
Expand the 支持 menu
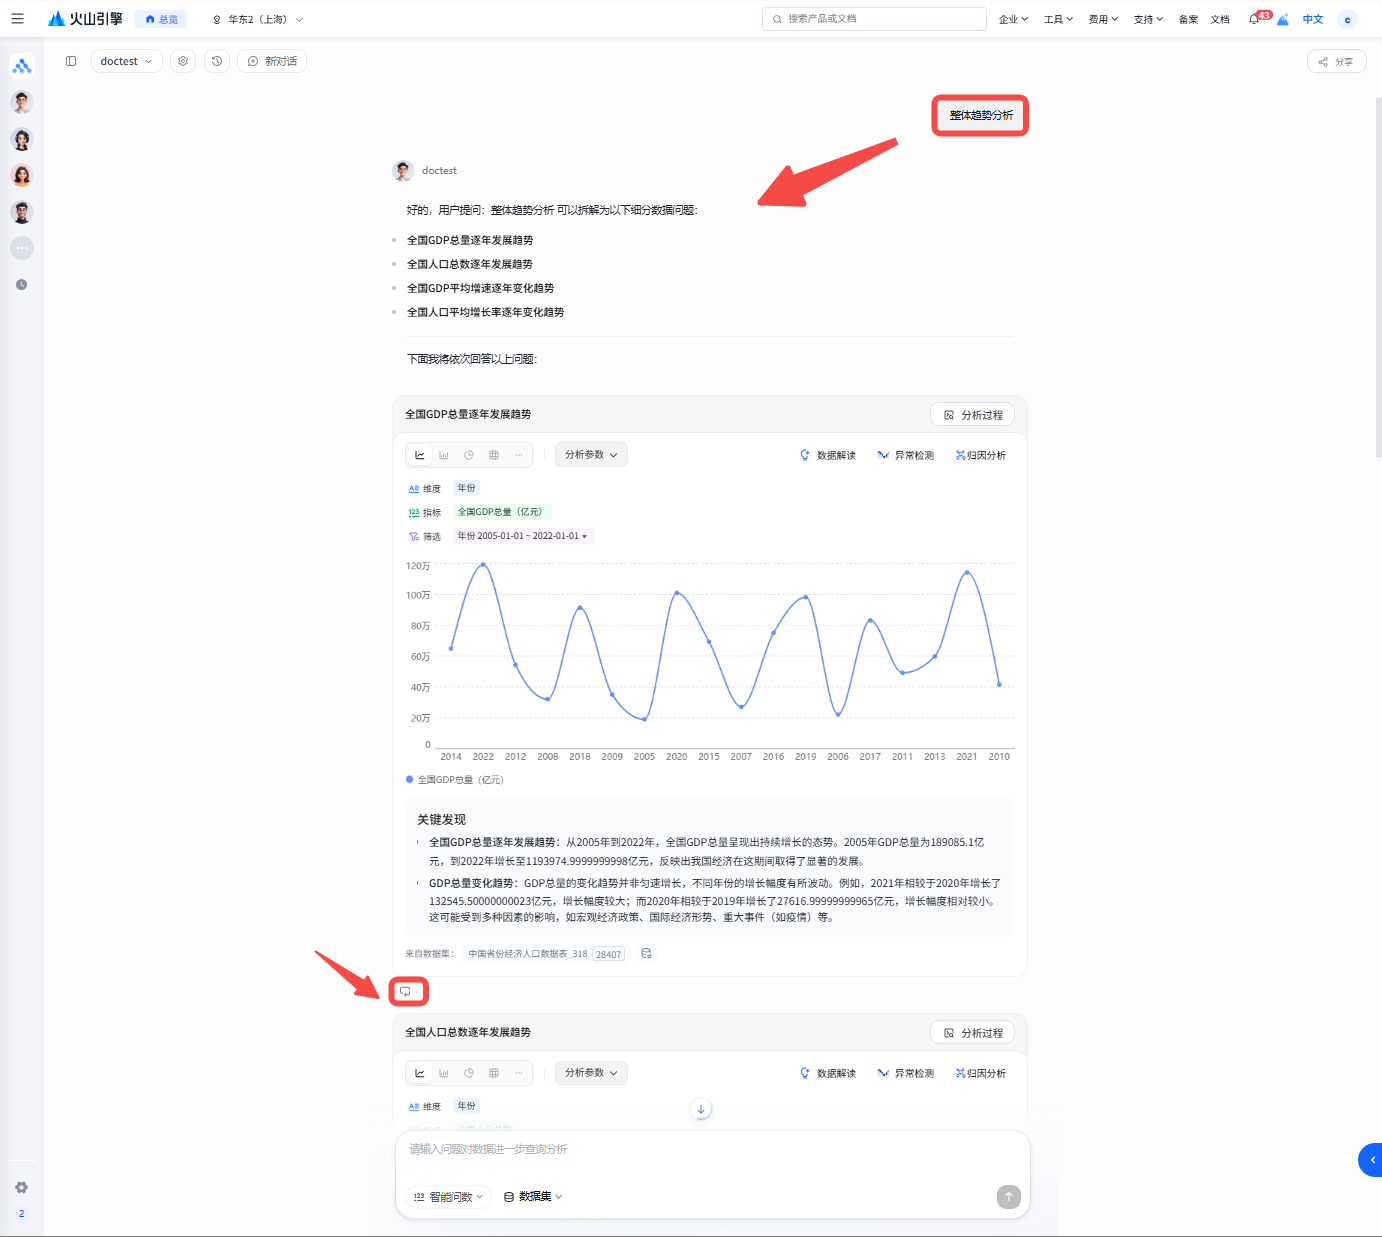1148,19
